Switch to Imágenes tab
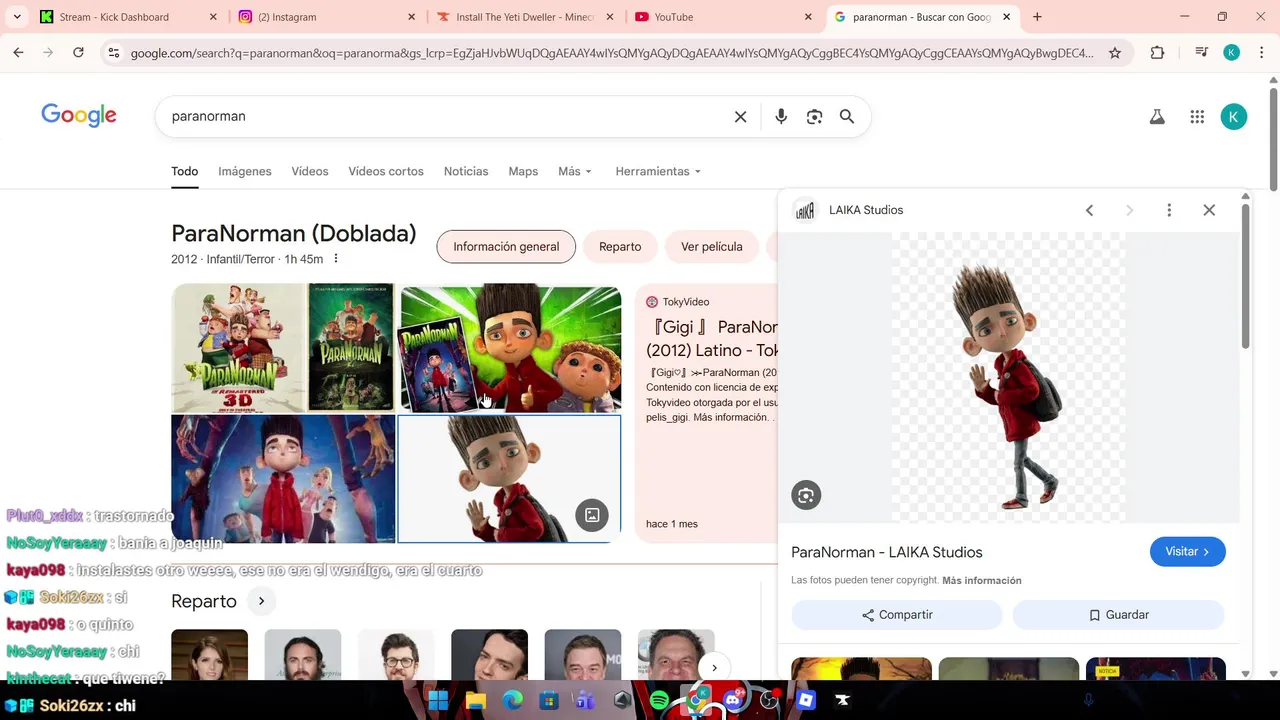This screenshot has width=1280, height=720. [x=245, y=171]
